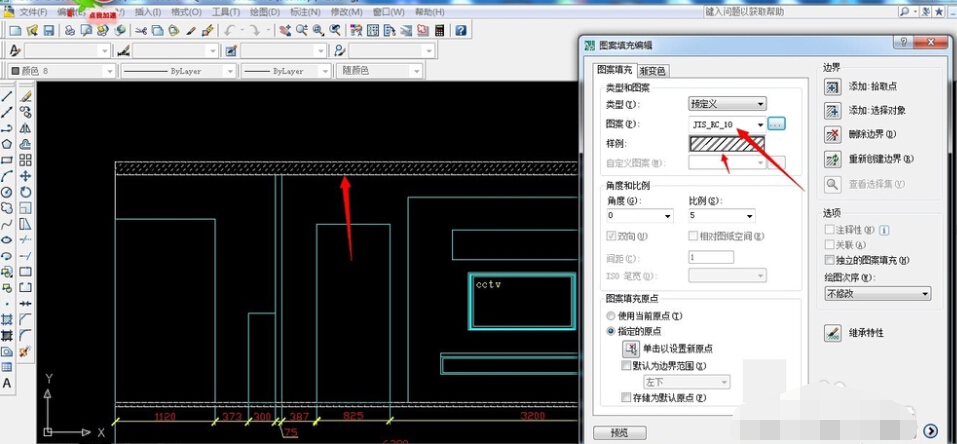
Task: Toggle 'Default to boundary extents' checkbox (默认为边界范围)
Action: point(626,366)
